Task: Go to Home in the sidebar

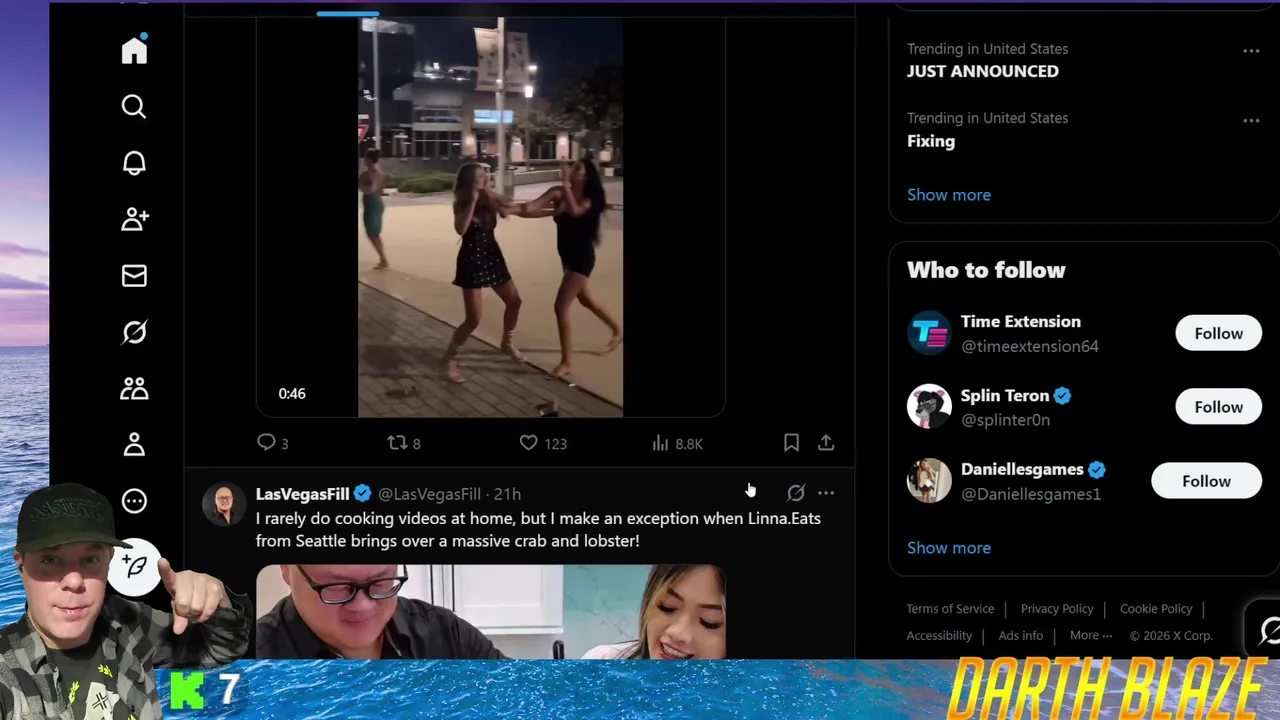Action: (x=134, y=50)
